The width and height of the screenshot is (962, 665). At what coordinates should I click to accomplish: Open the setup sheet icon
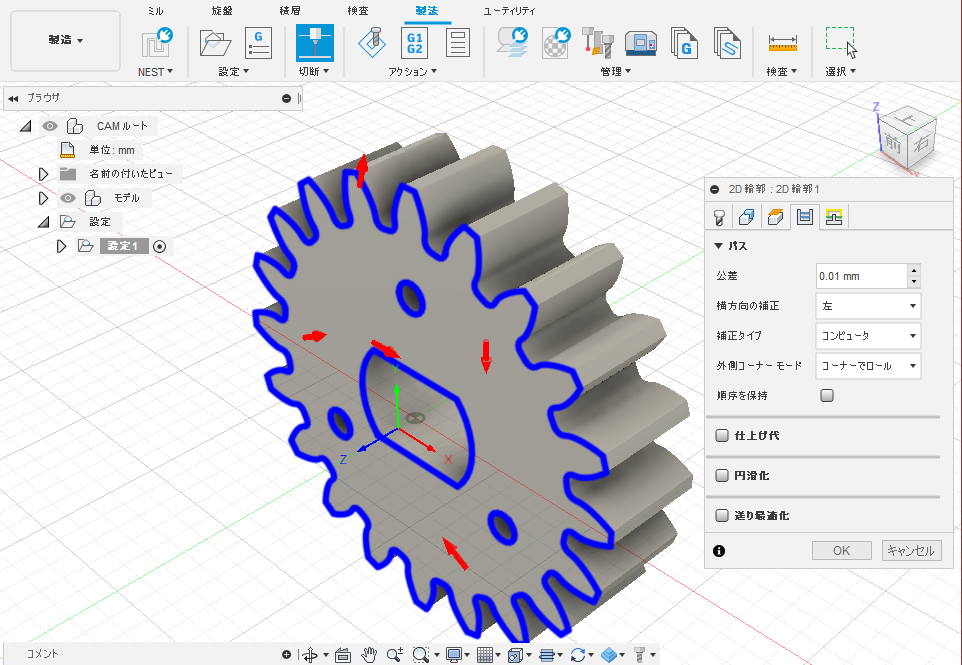458,43
